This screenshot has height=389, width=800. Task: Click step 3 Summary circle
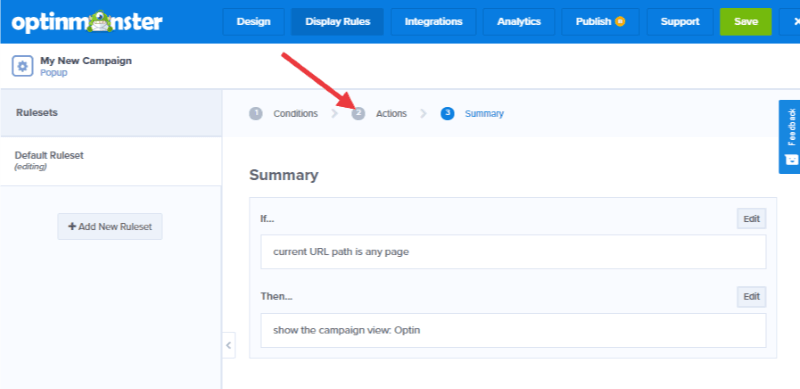[x=447, y=113]
